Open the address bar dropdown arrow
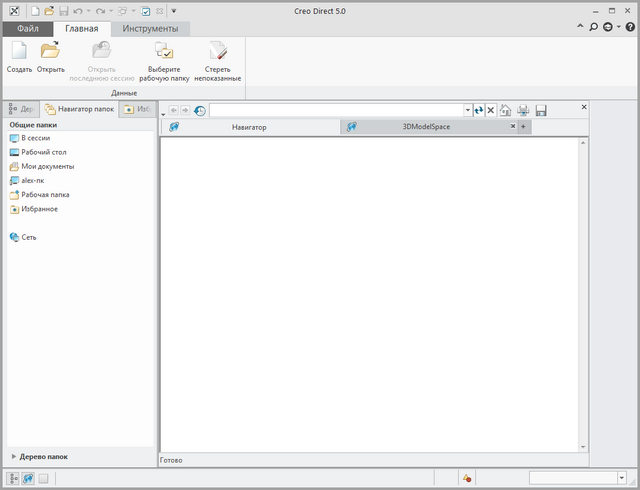Image resolution: width=640 pixels, height=490 pixels. coord(467,110)
